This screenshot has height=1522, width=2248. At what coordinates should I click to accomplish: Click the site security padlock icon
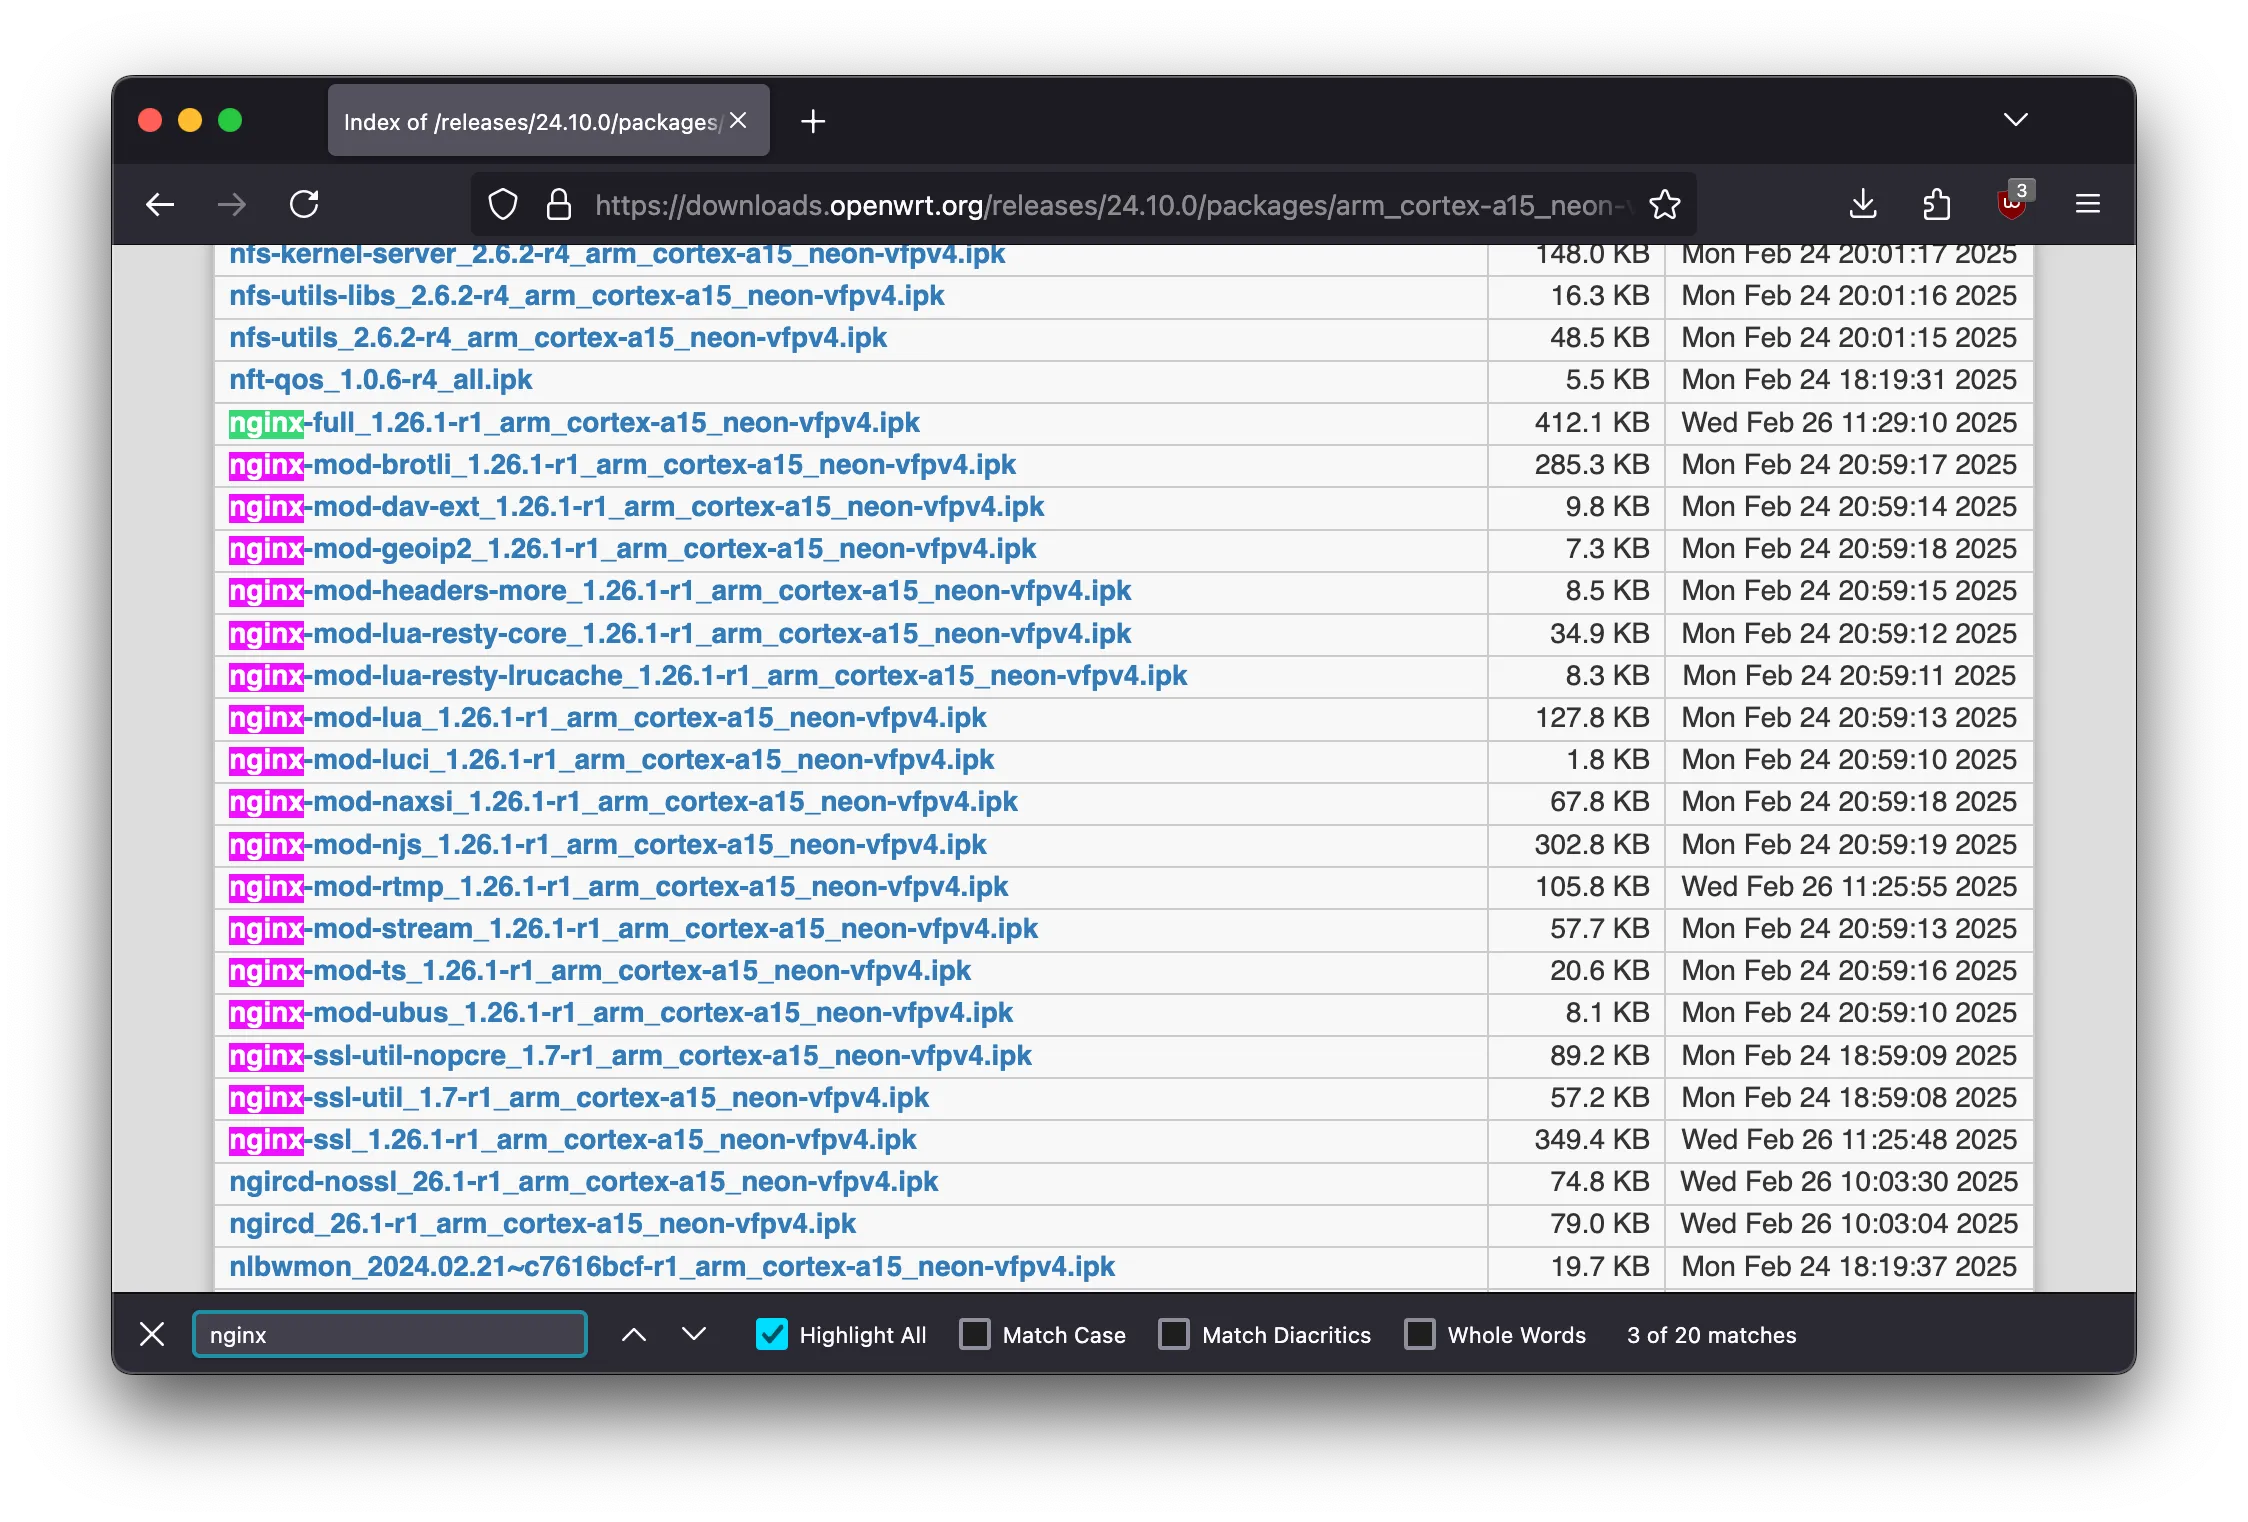tap(558, 205)
